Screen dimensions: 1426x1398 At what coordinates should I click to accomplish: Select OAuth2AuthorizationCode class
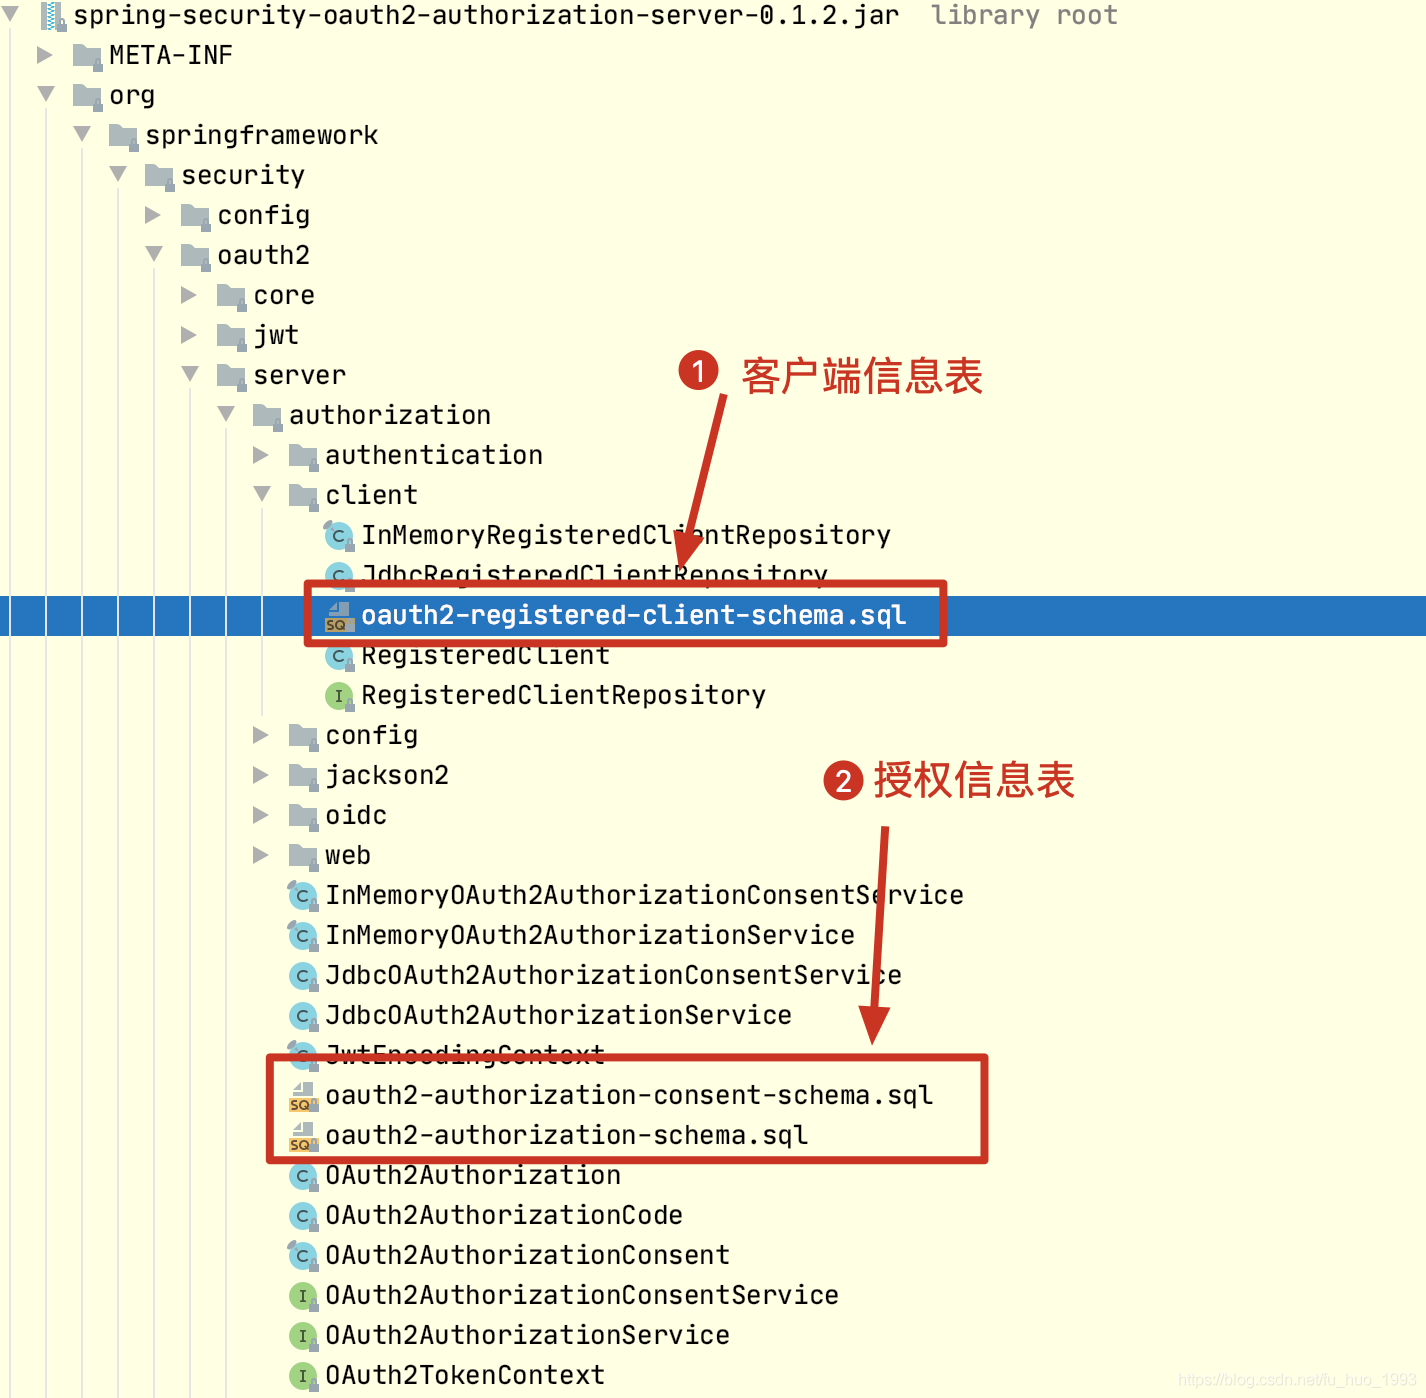[504, 1215]
